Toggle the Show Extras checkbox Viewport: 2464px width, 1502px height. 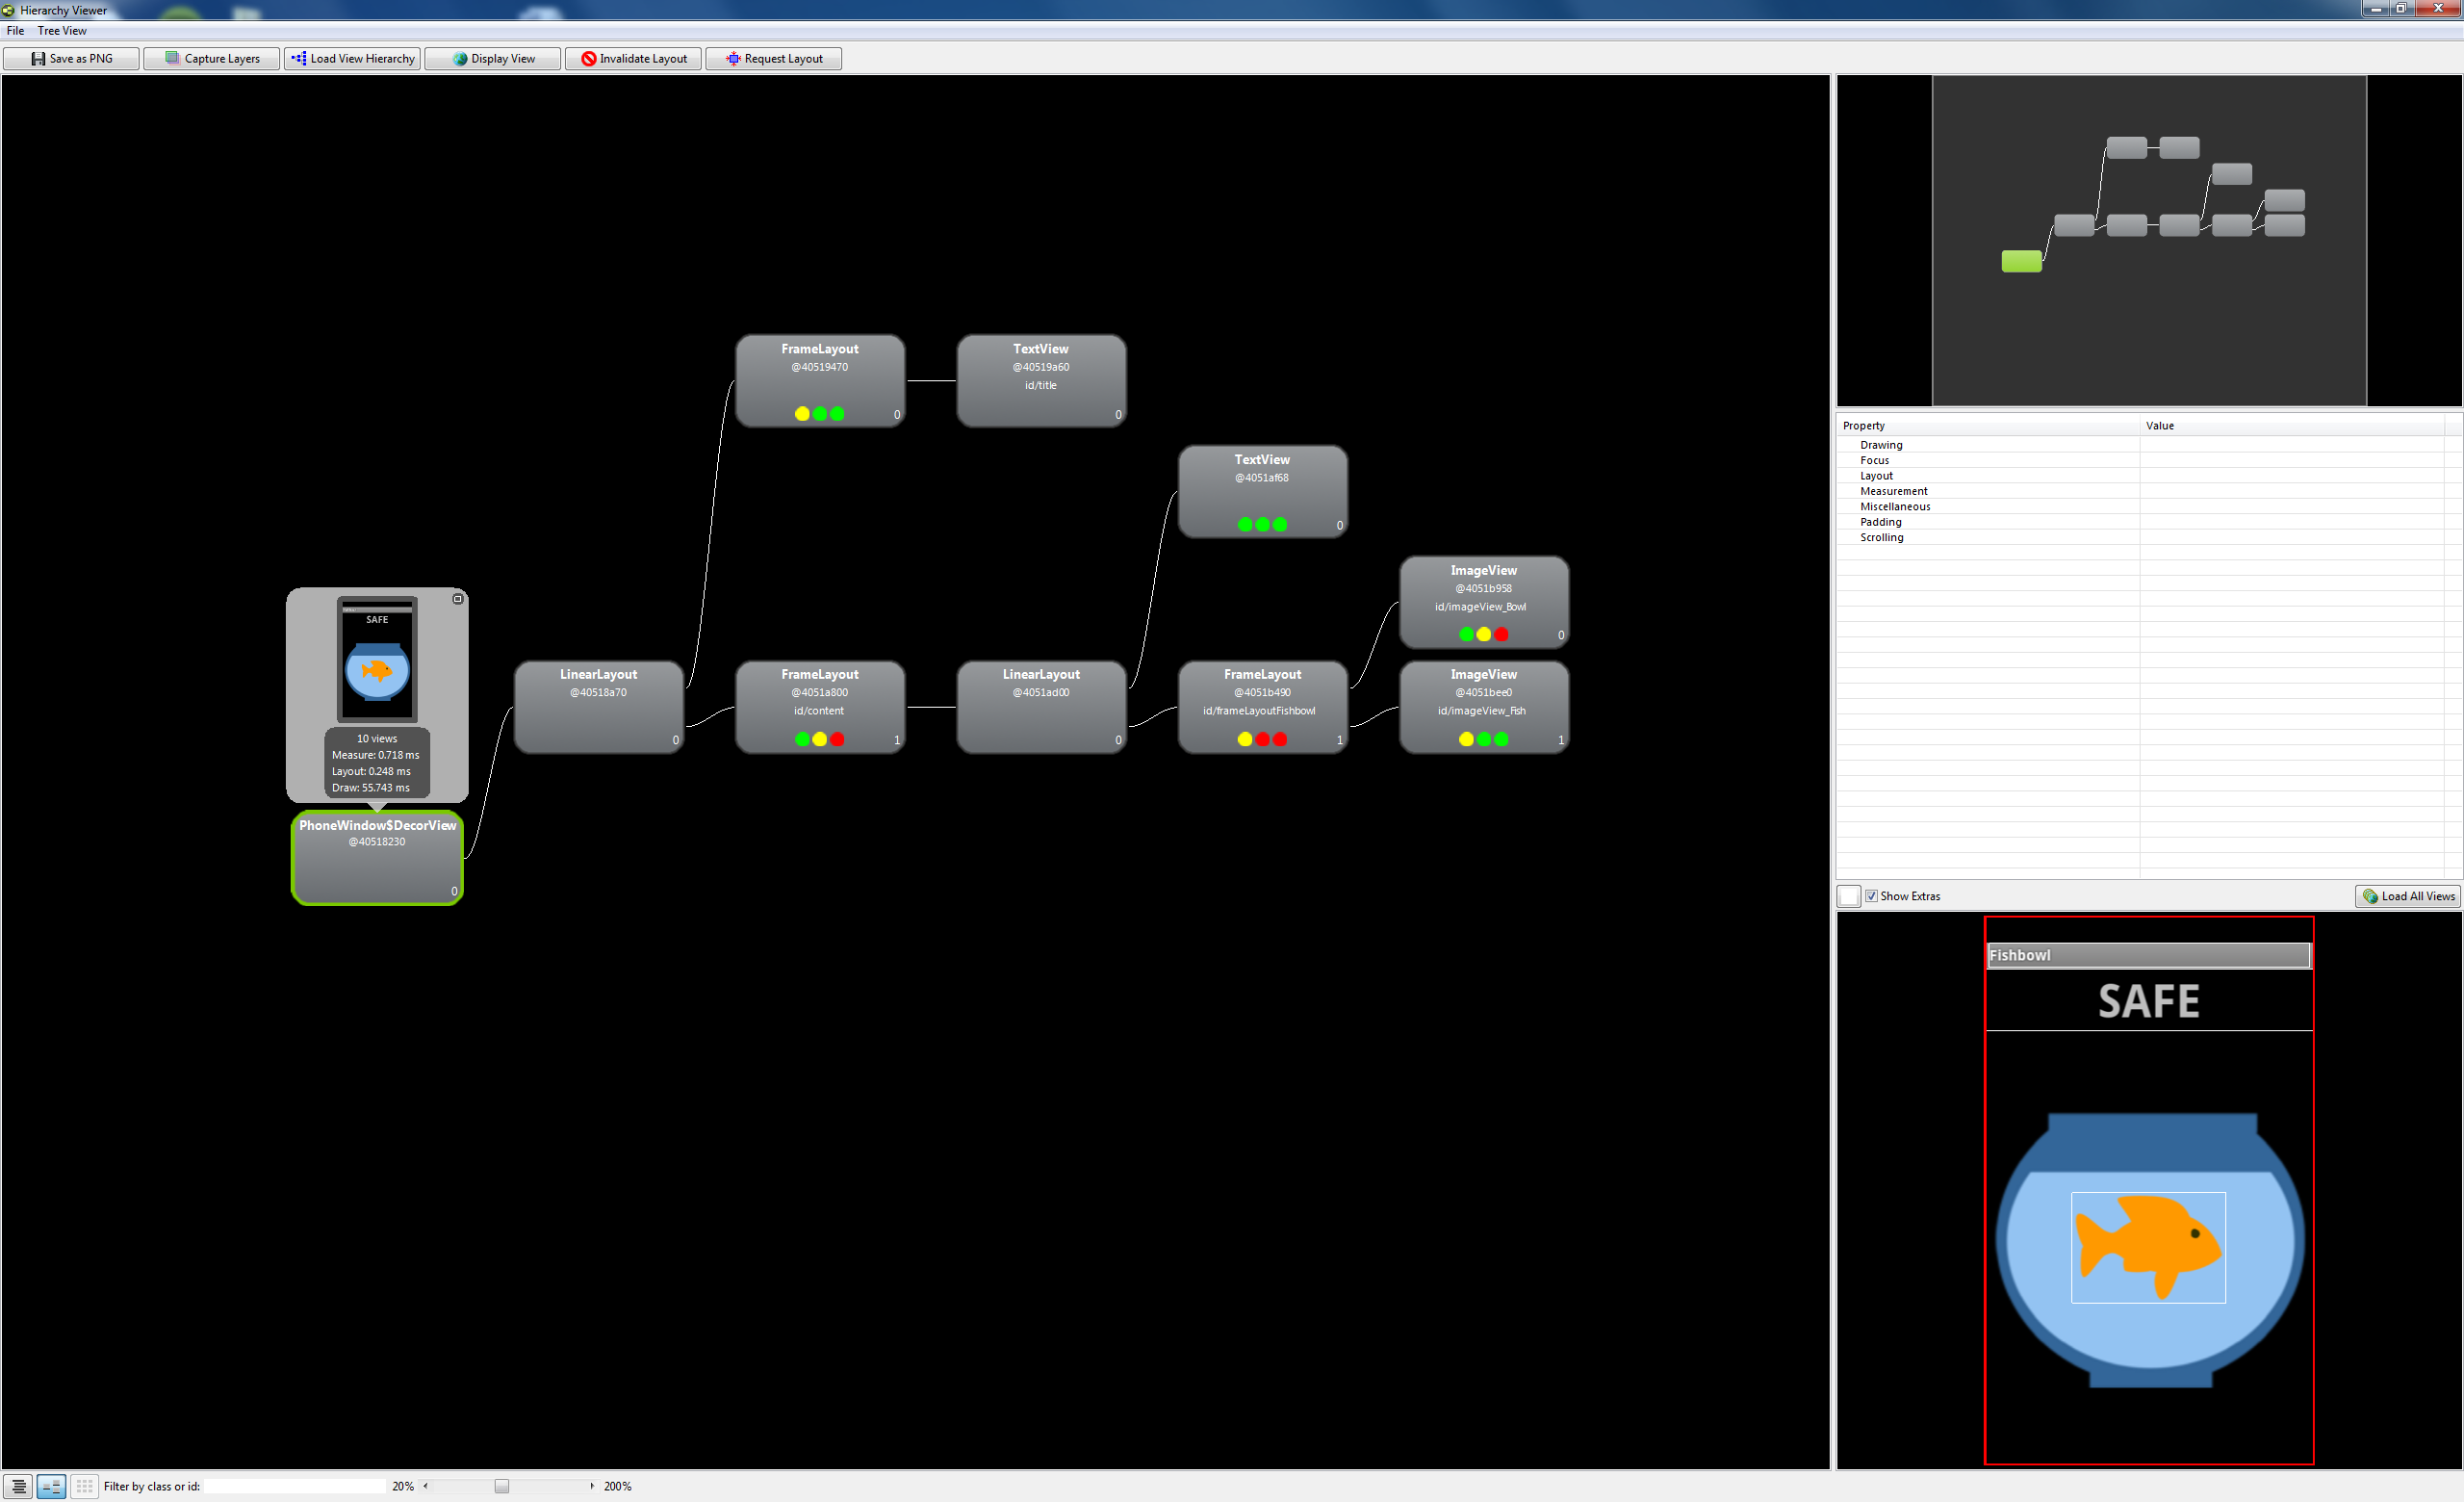coord(1871,897)
